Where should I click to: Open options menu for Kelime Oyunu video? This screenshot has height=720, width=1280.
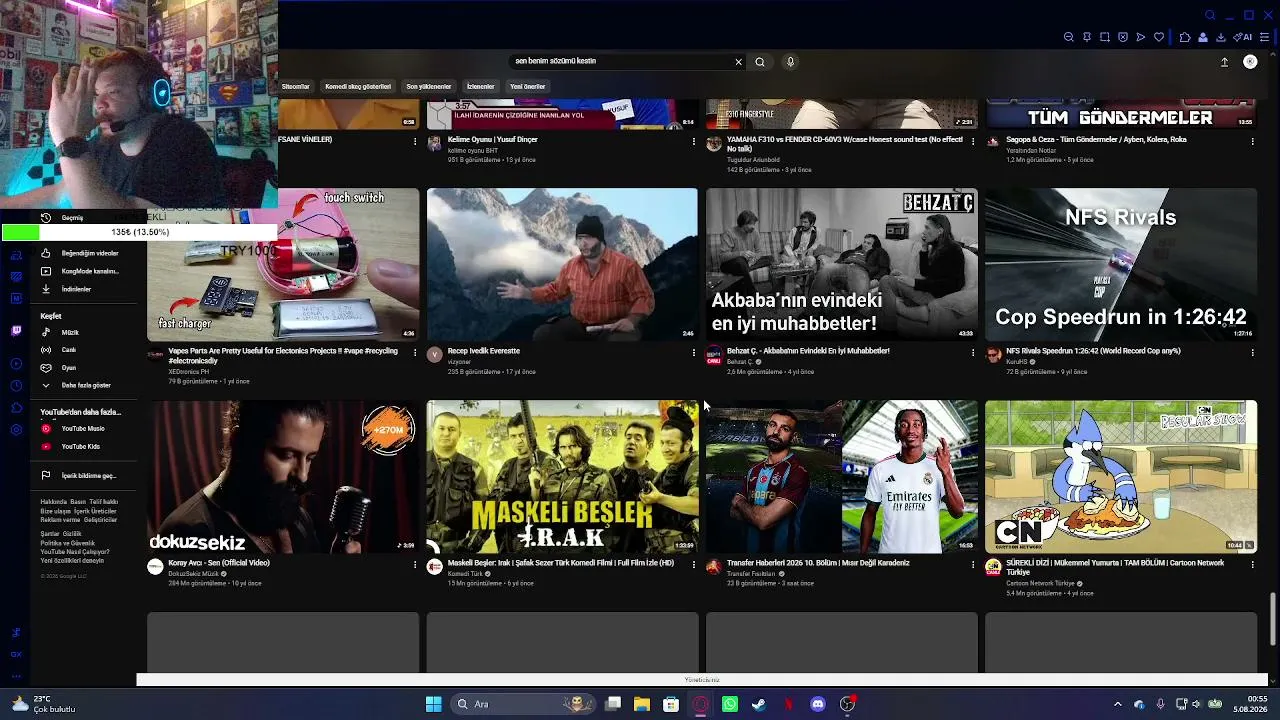coord(694,142)
